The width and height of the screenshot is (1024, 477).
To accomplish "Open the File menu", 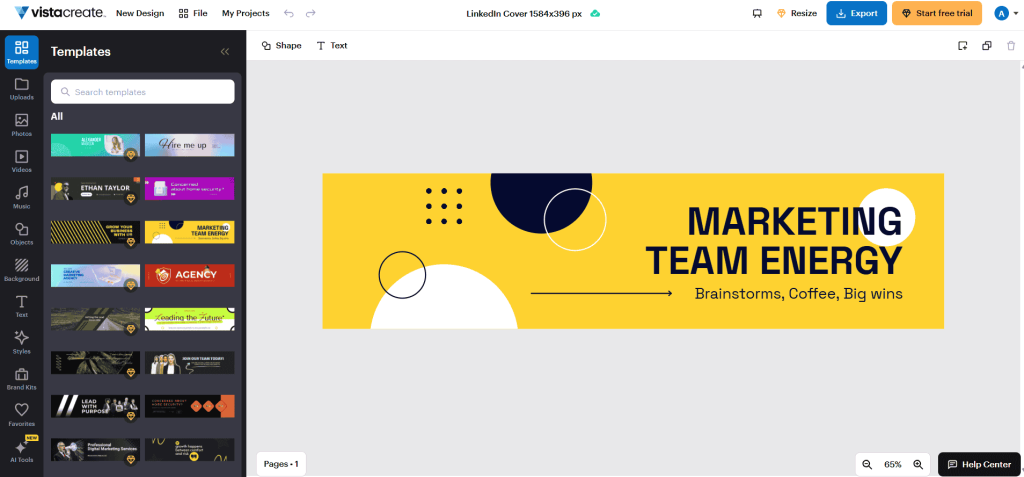I will tap(193, 13).
